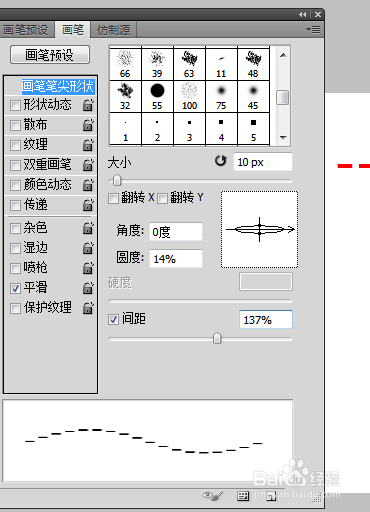
Task: Select brush tip thumbnail 66
Action: tap(125, 64)
